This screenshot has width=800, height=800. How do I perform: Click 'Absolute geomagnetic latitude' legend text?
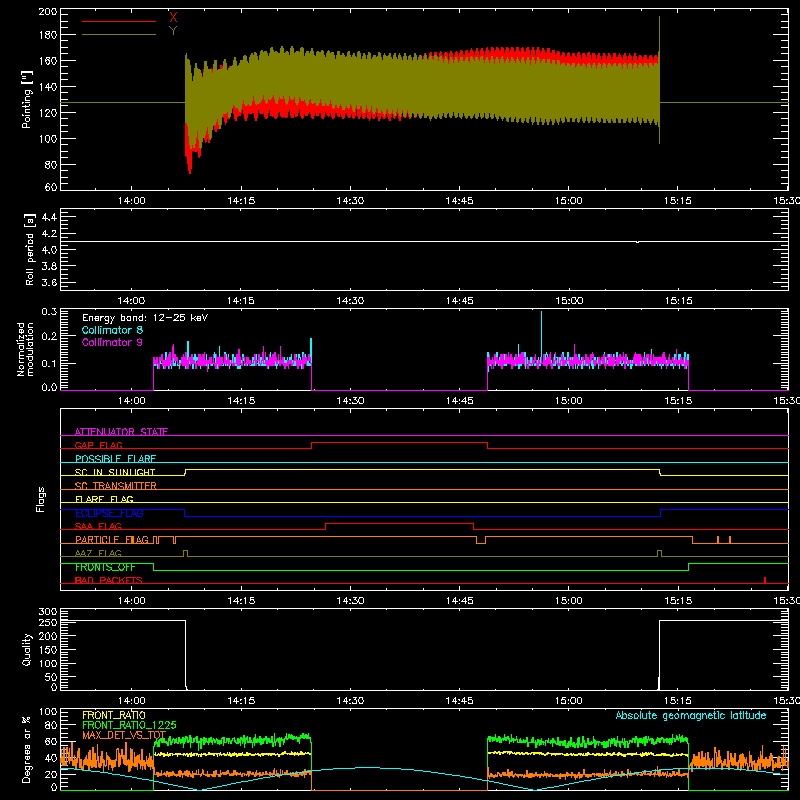(x=691, y=716)
